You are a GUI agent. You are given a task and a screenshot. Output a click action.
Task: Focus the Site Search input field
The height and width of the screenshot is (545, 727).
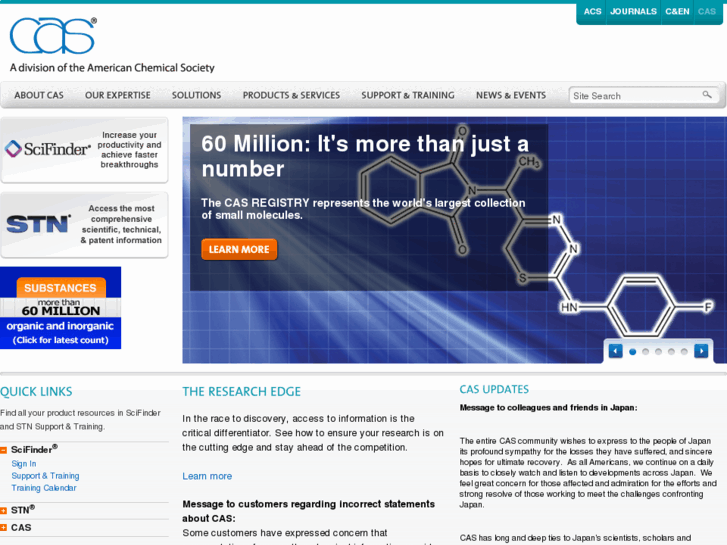tap(636, 96)
